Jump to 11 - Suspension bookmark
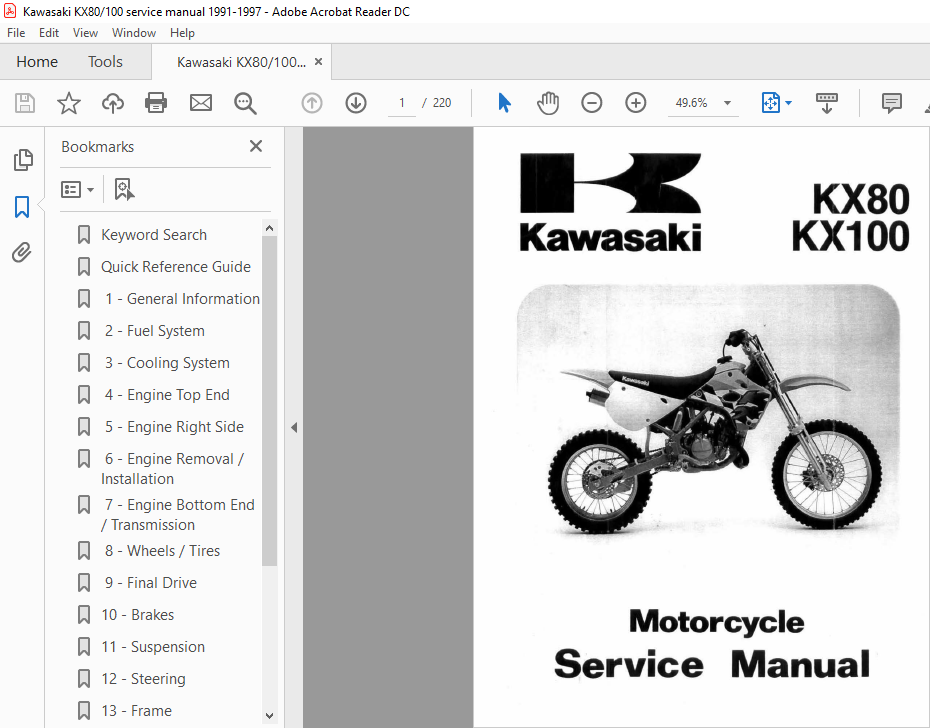 click(x=153, y=647)
